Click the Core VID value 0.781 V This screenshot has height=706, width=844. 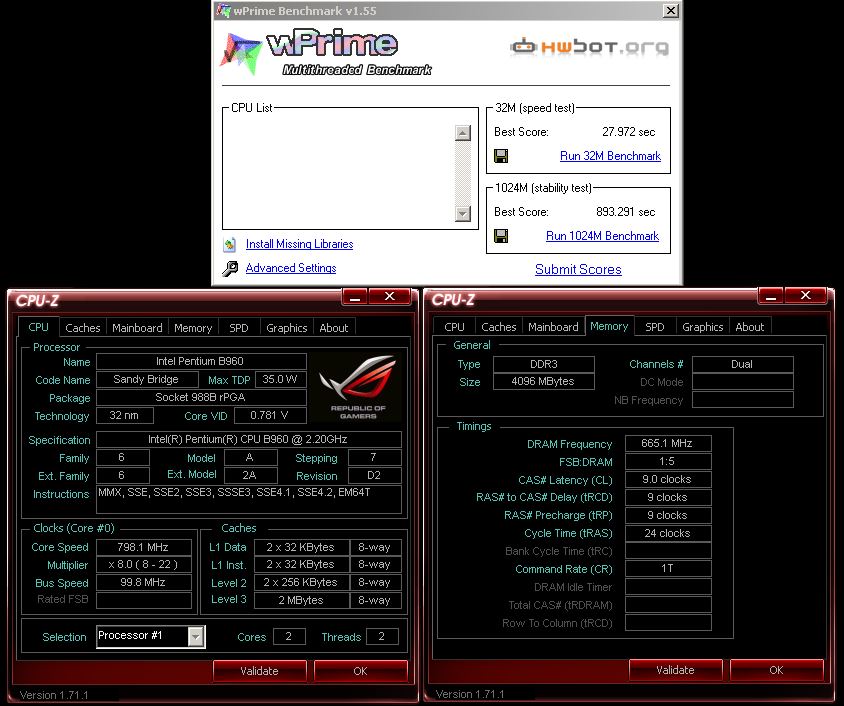[x=269, y=415]
